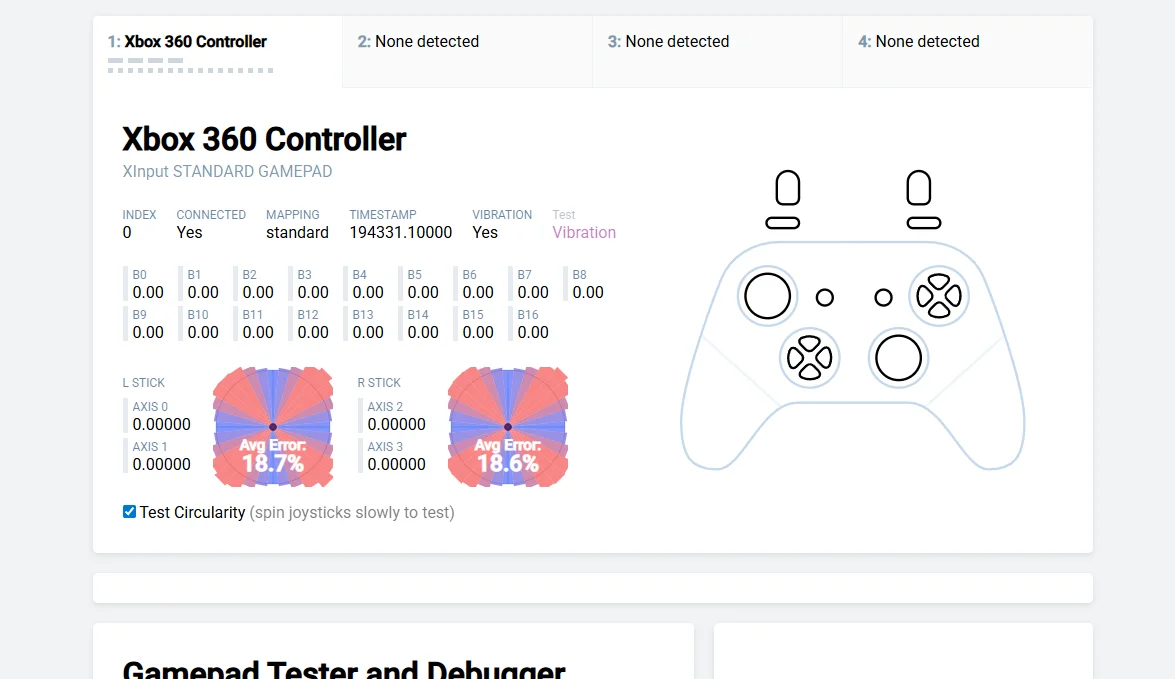Click the right bumper on controller diagram
The height and width of the screenshot is (679, 1175).
[x=924, y=223]
